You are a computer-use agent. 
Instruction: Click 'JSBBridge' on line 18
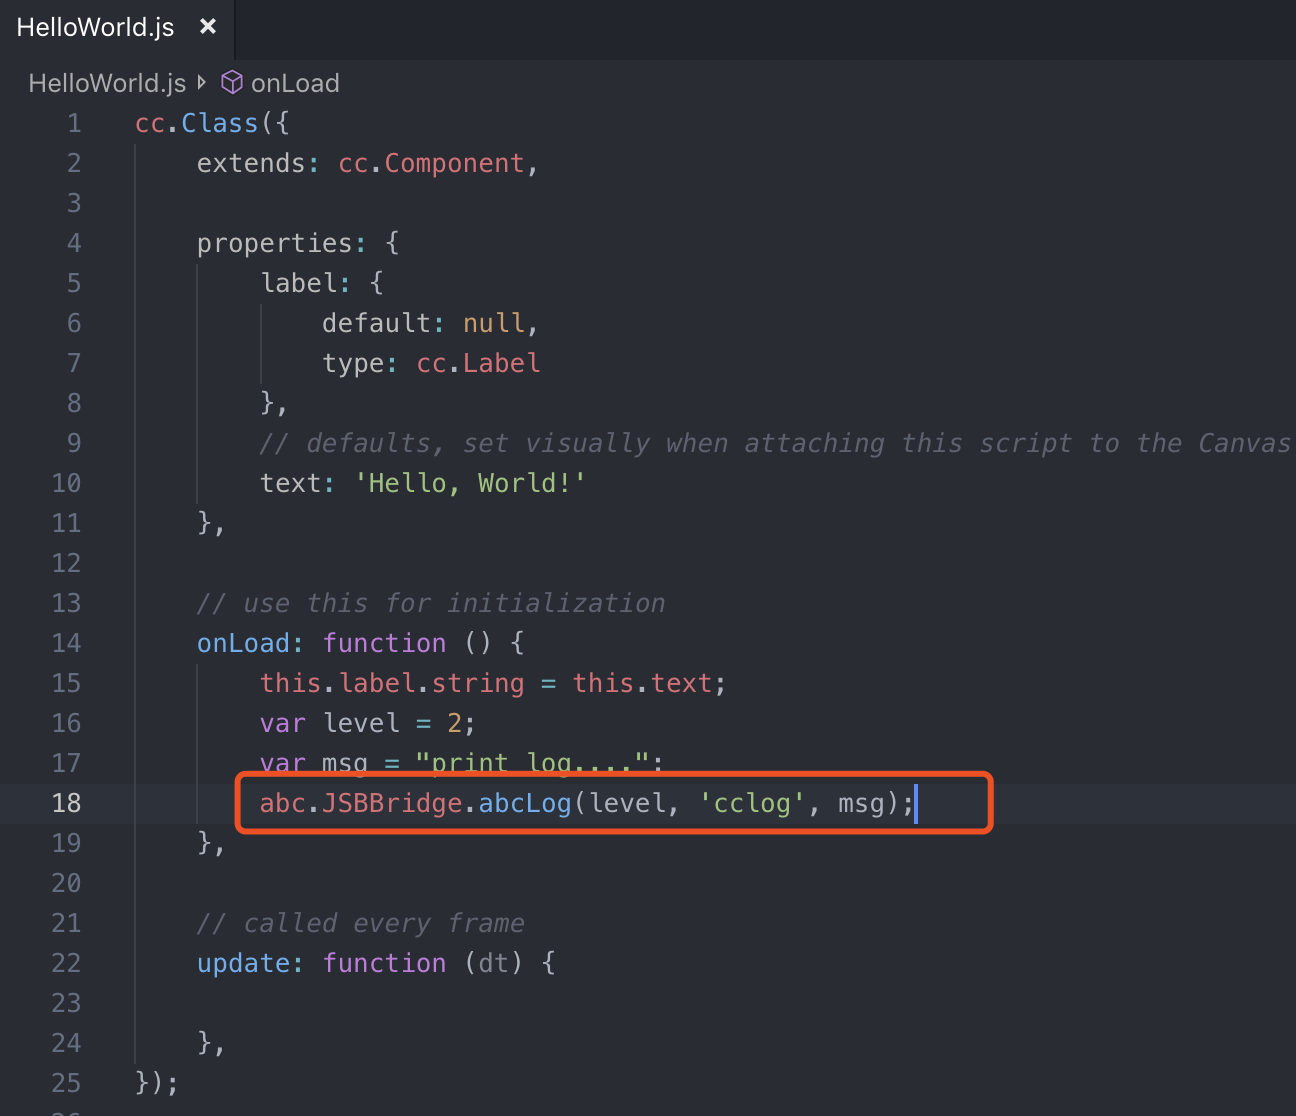click(x=393, y=803)
